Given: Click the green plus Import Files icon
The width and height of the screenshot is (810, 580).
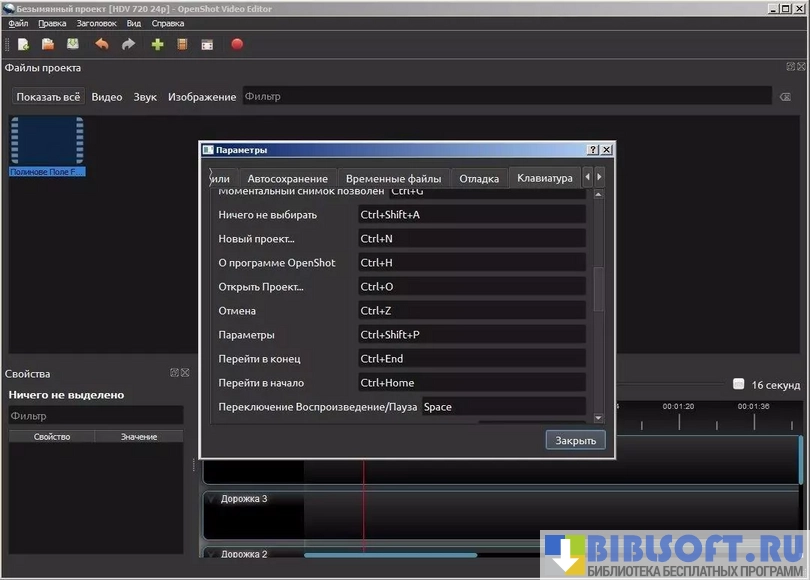Looking at the screenshot, I should click(157, 44).
